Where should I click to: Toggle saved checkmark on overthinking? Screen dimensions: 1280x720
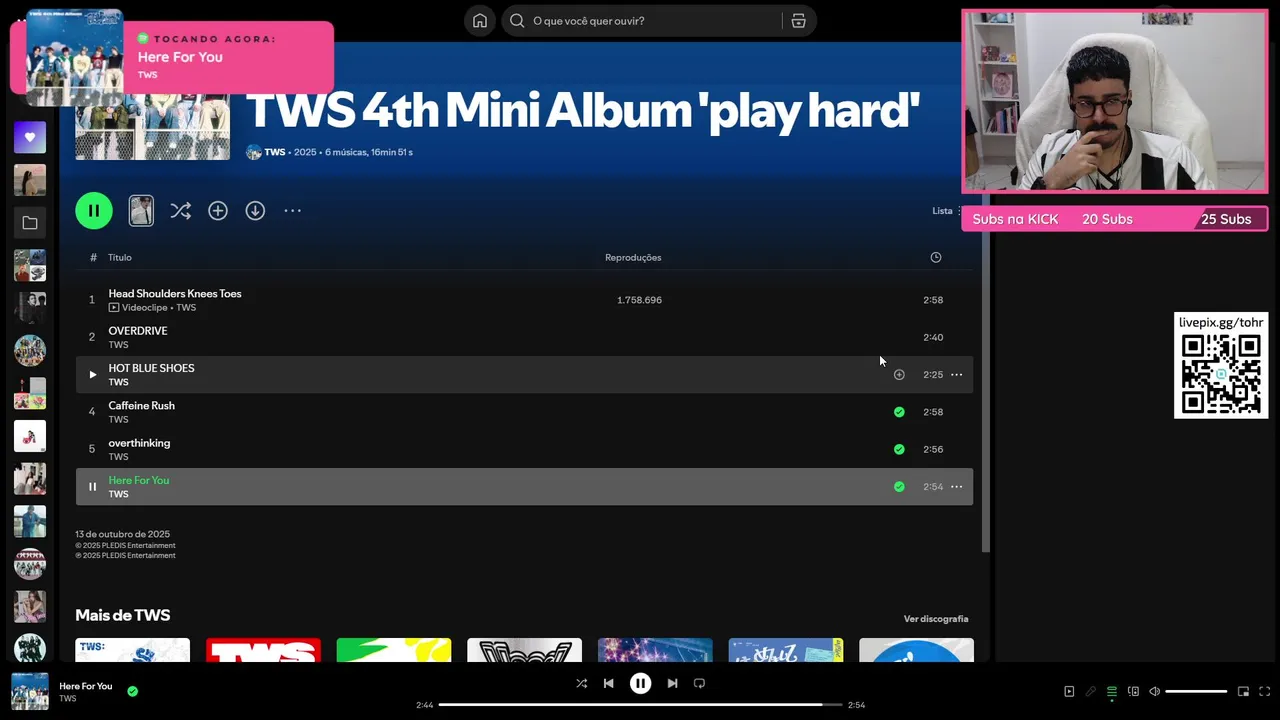pos(899,449)
